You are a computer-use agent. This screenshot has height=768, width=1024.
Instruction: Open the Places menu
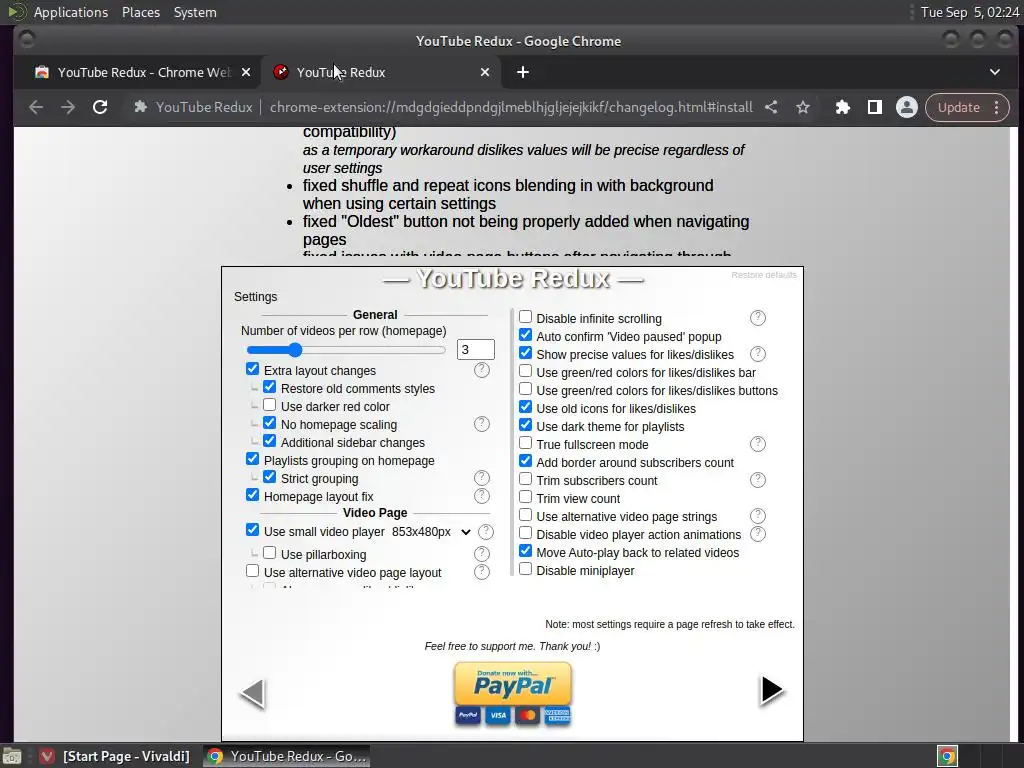(x=140, y=12)
